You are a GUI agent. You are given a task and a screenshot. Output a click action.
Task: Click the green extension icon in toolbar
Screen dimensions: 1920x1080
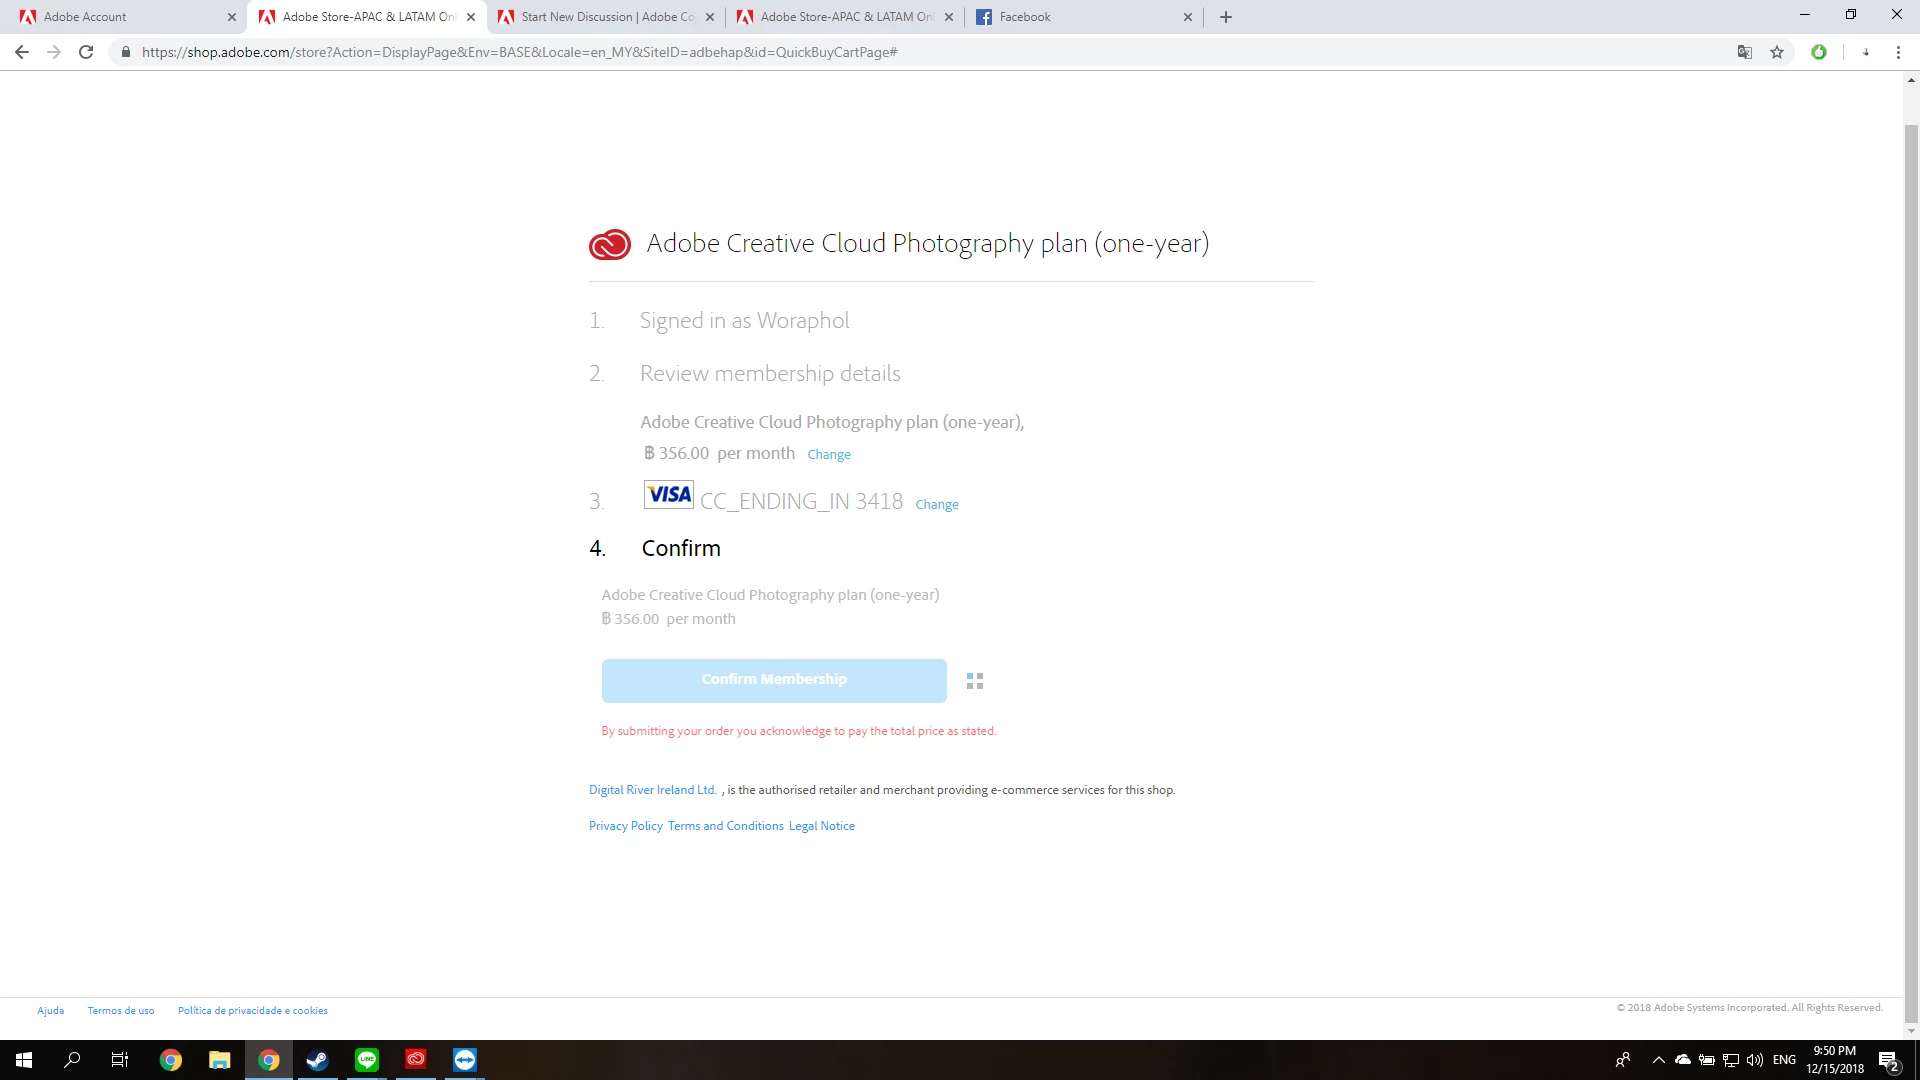1819,52
